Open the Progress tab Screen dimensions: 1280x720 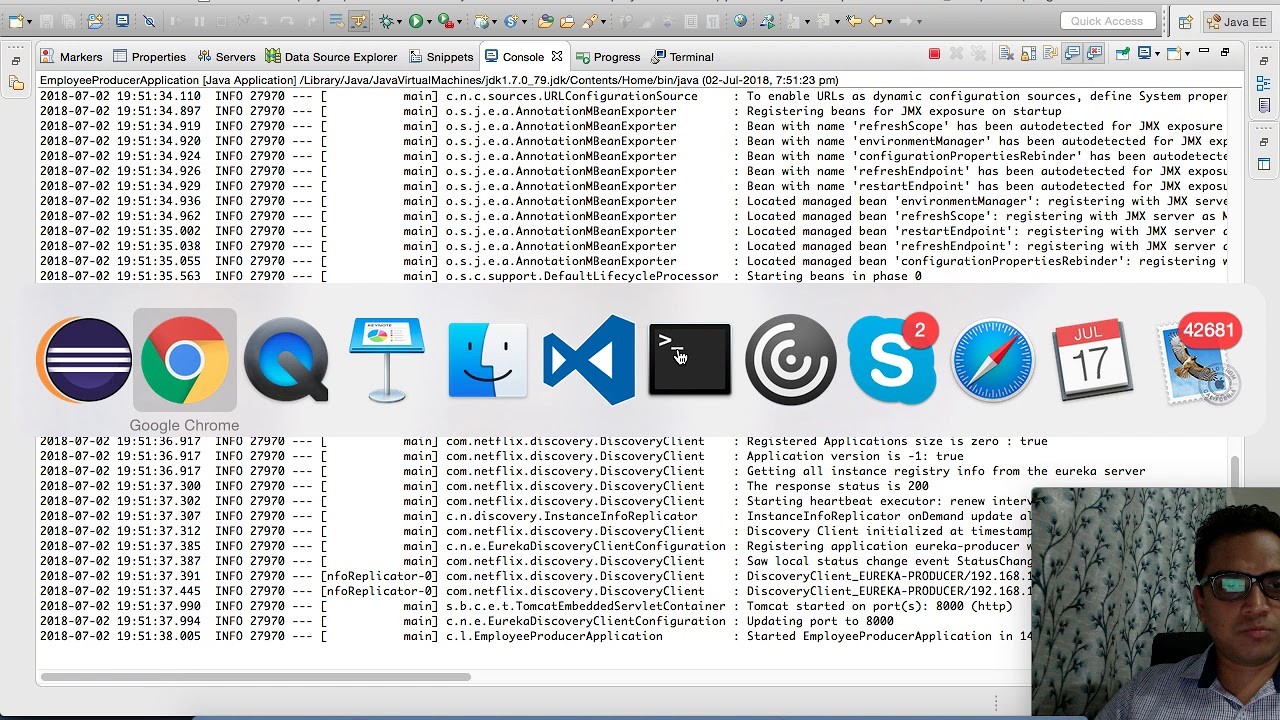coord(608,57)
